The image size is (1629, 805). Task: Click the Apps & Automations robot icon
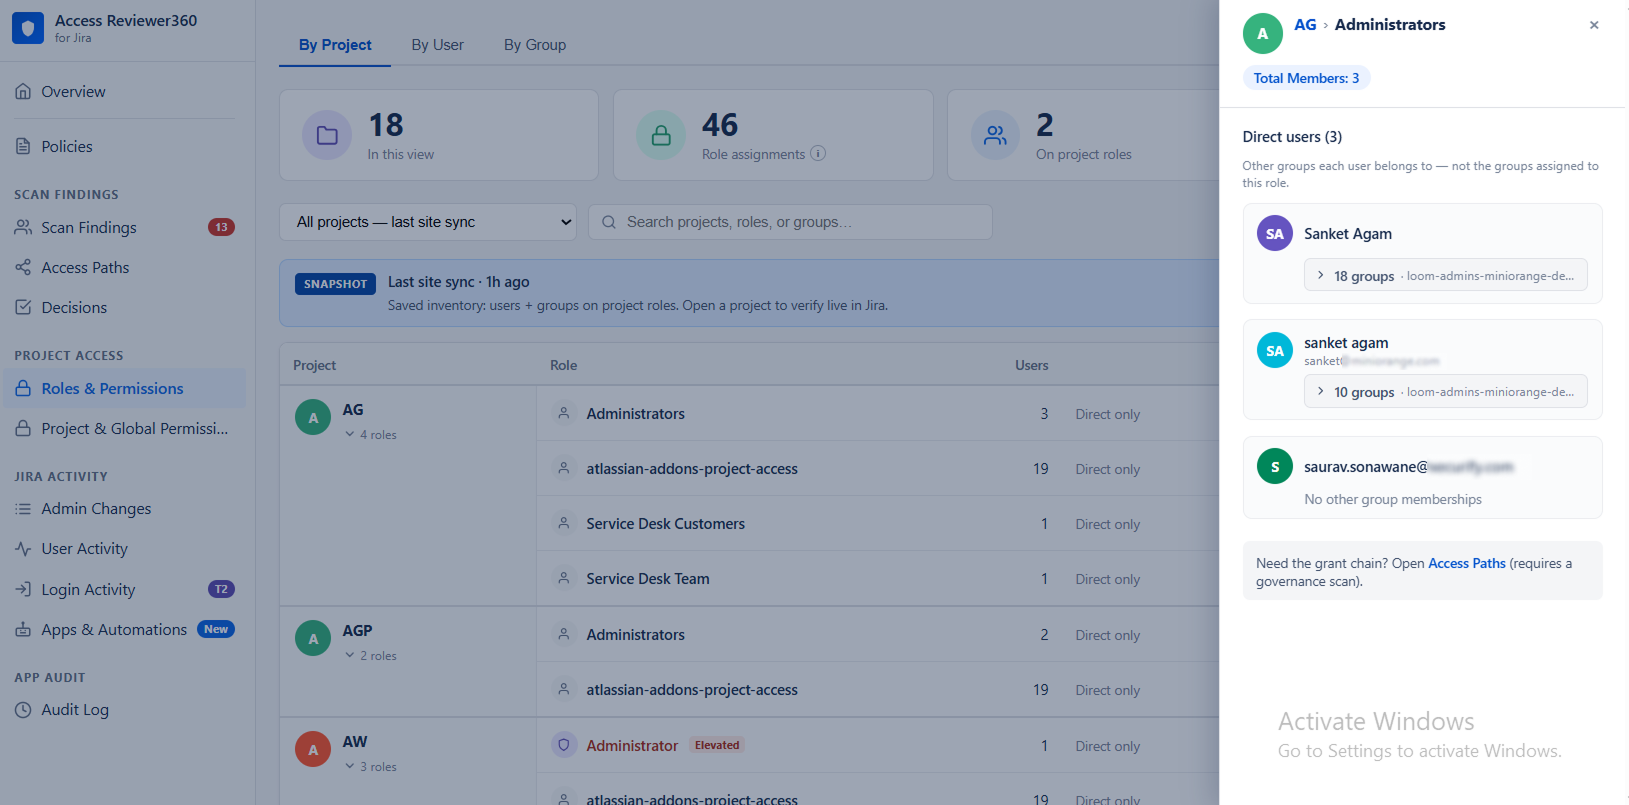pos(23,629)
